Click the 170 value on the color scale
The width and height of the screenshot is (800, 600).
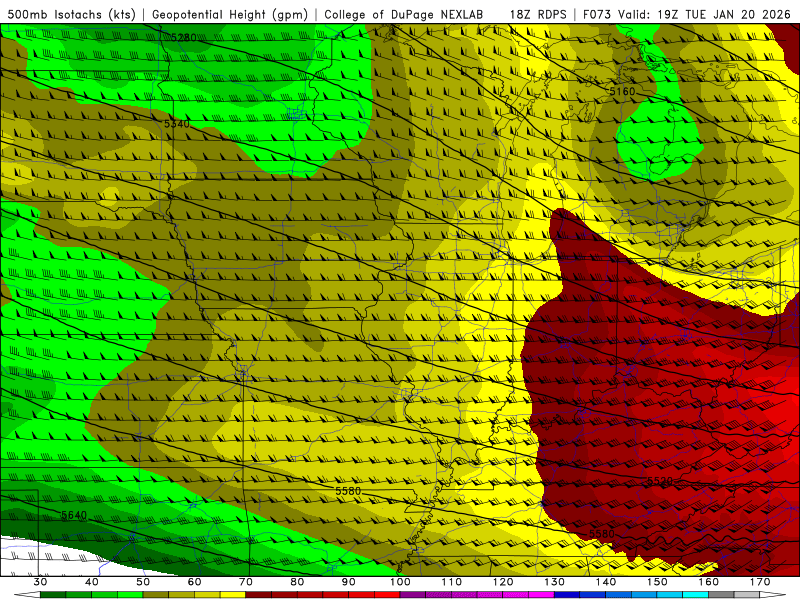(760, 582)
